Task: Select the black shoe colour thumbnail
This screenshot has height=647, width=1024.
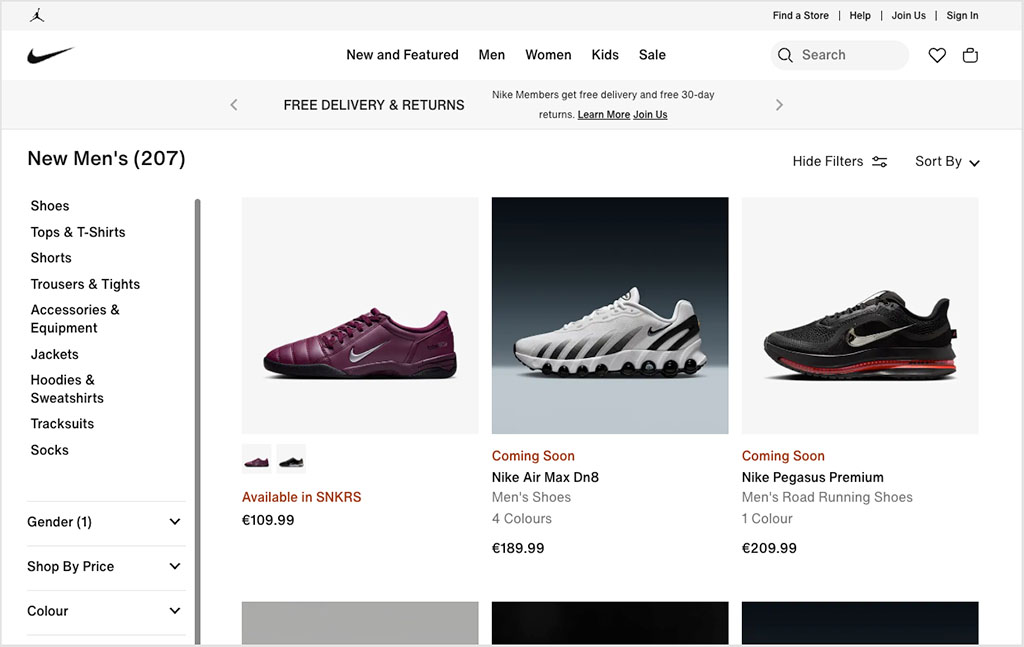Action: 291,459
